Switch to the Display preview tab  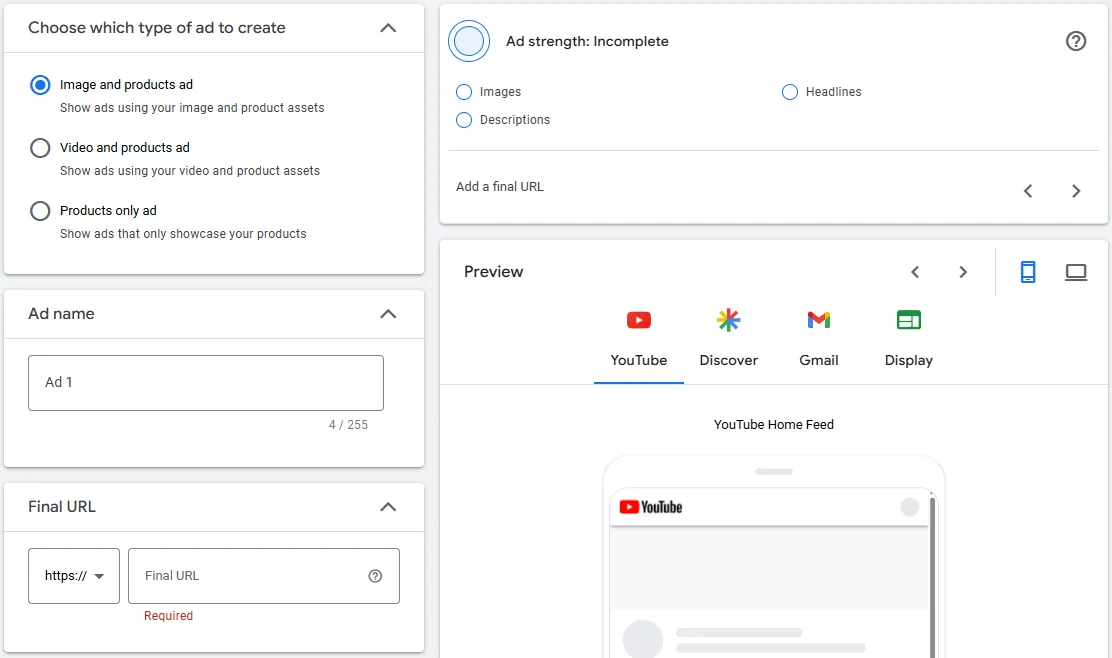click(908, 340)
